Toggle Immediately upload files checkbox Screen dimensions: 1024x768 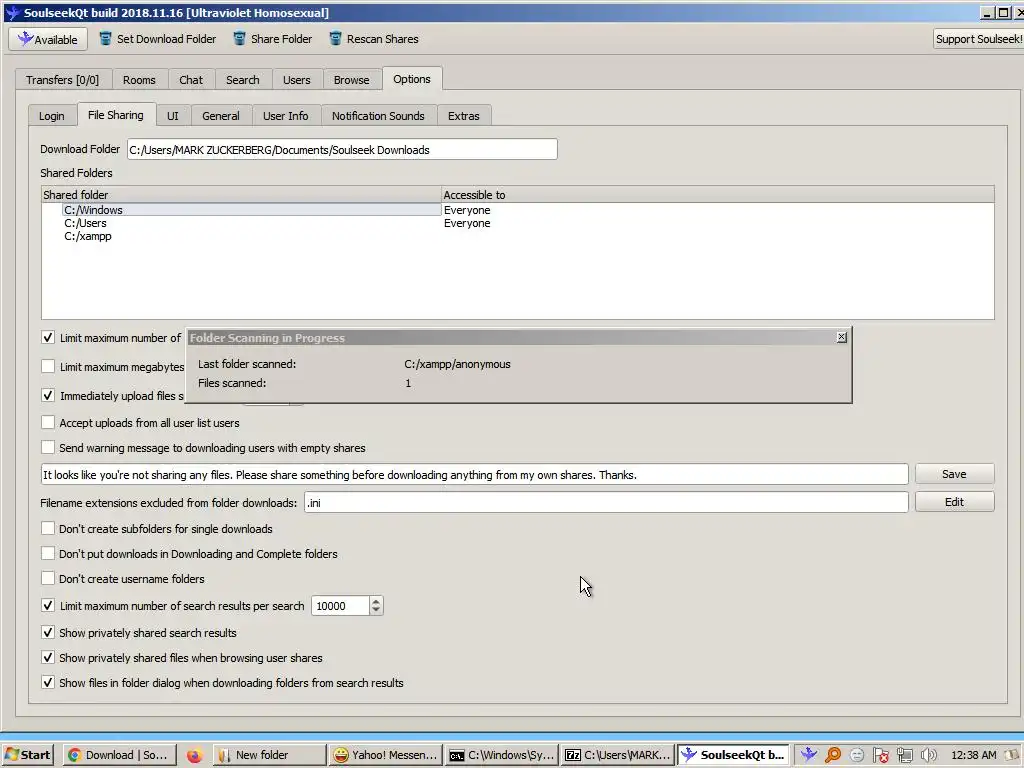48,395
